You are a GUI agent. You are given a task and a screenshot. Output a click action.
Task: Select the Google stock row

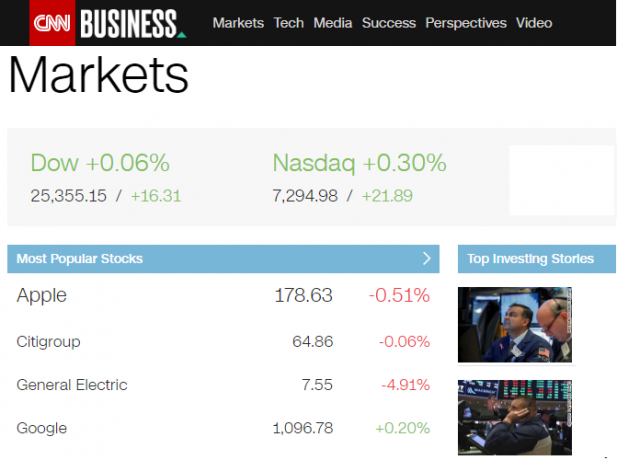tap(223, 428)
